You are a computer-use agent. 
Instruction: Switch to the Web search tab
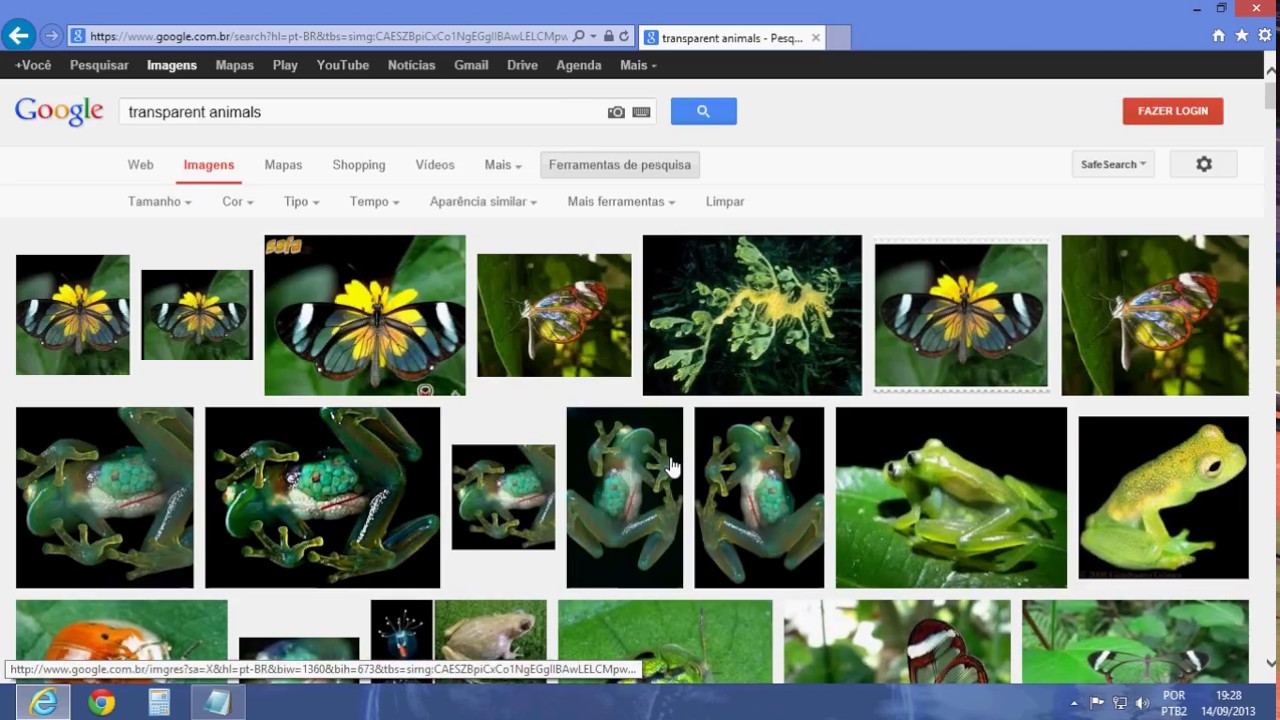(x=141, y=165)
